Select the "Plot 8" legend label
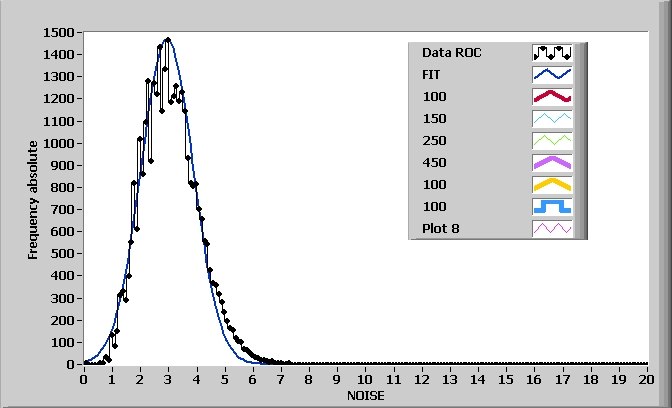 440,229
